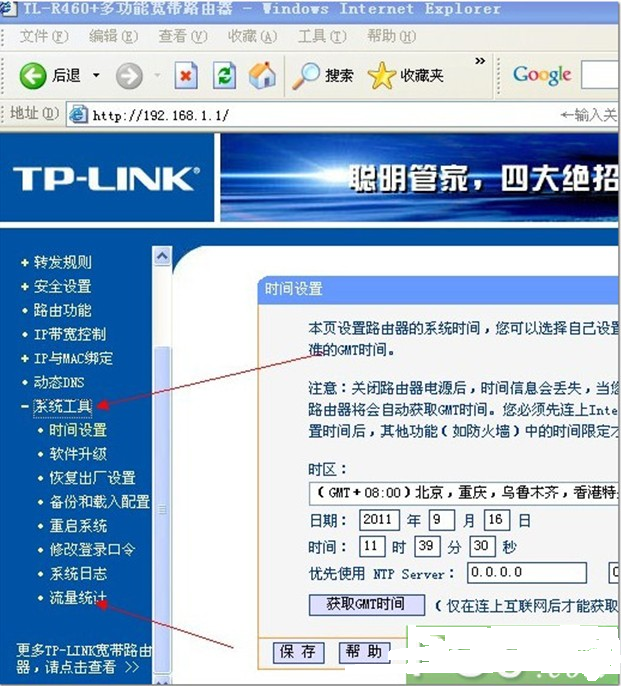Open the Back button history dropdown arrow
Viewport: 621px width, 686px height.
[x=96, y=76]
